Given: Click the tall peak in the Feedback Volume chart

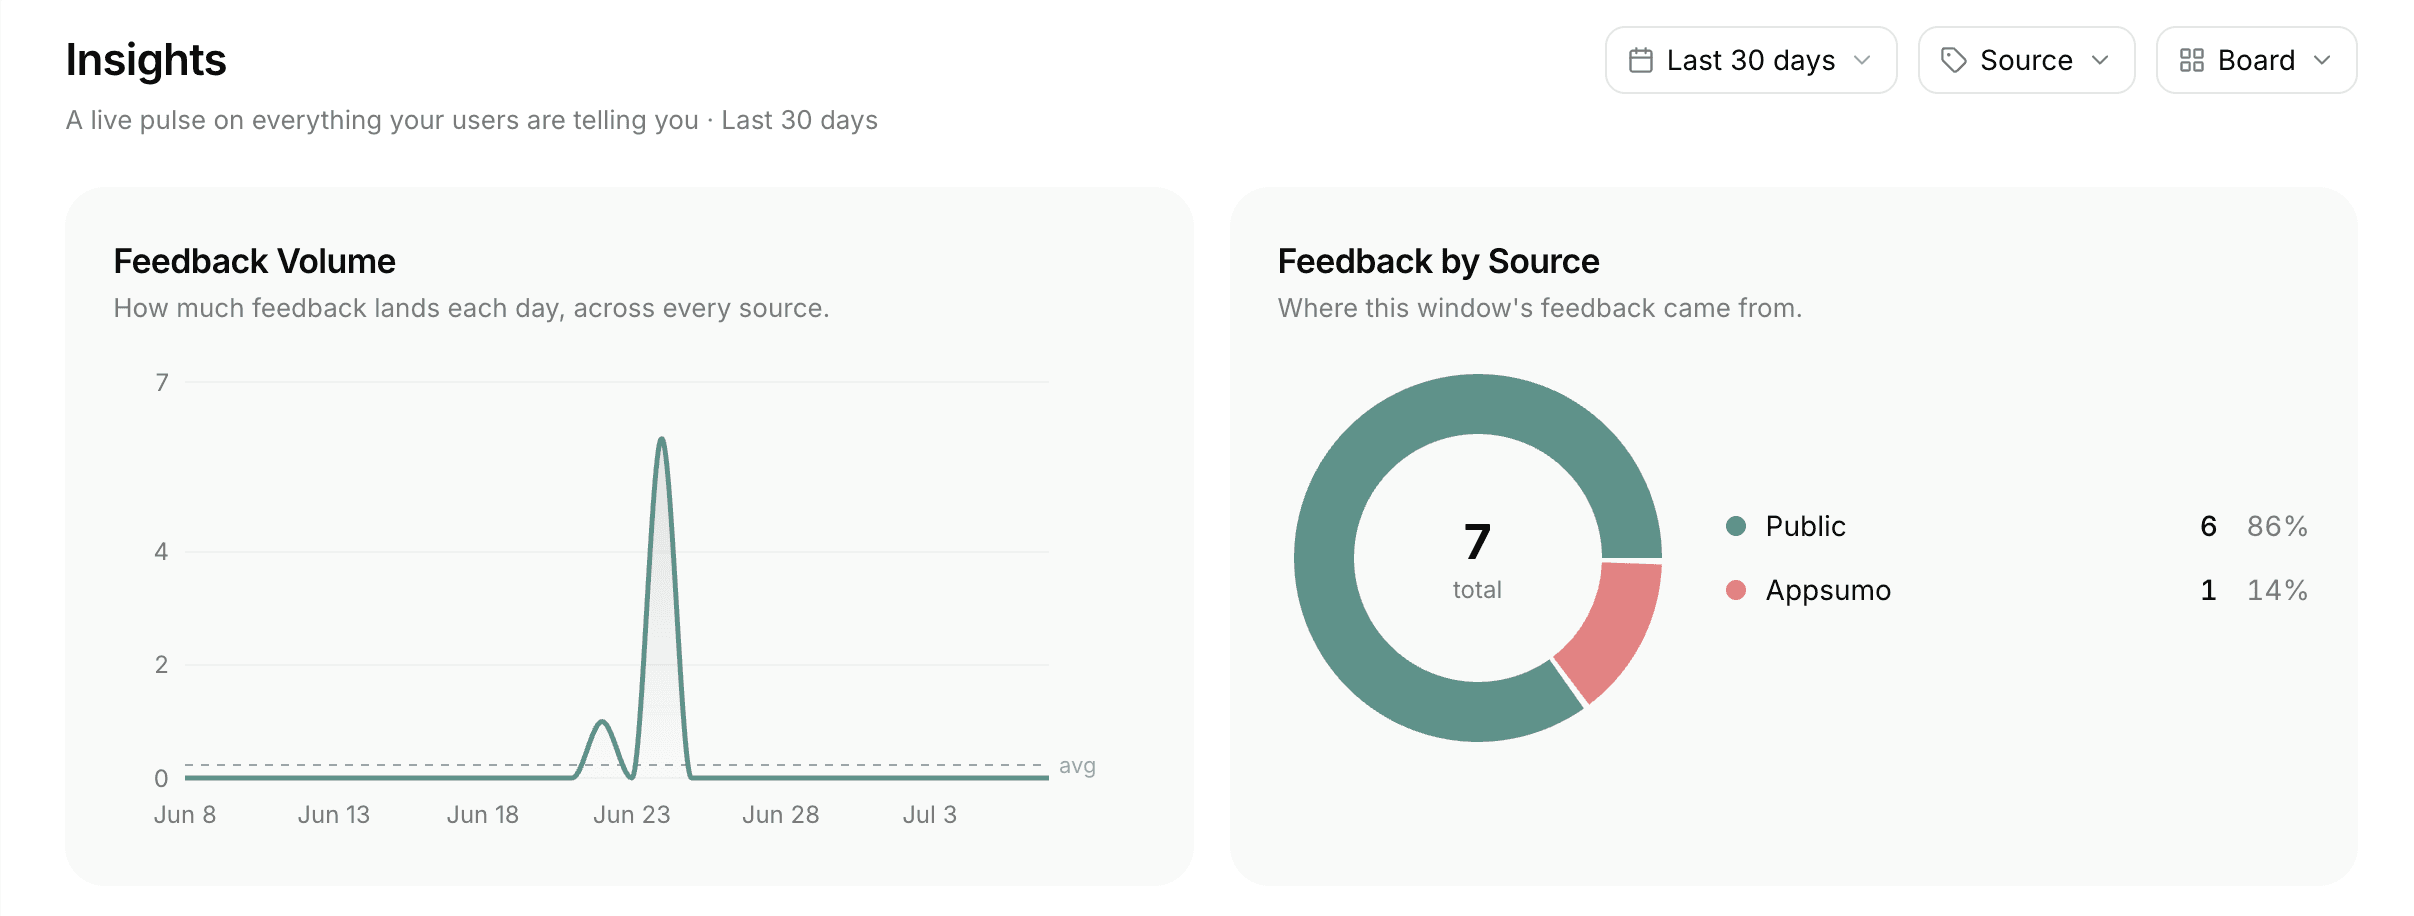Looking at the screenshot, I should [661, 441].
